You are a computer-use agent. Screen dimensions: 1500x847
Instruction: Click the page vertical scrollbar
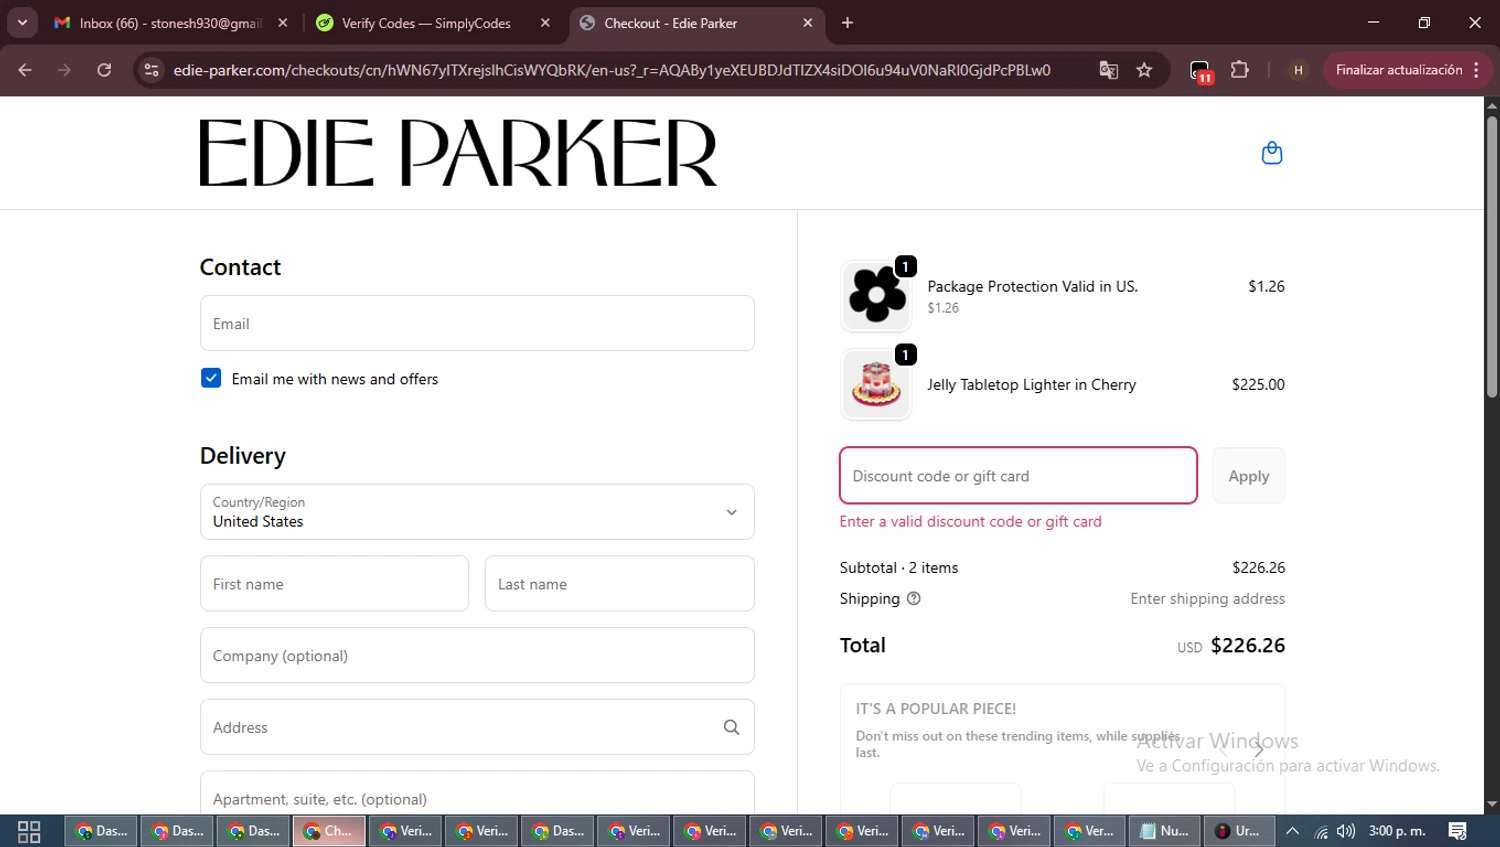1492,257
